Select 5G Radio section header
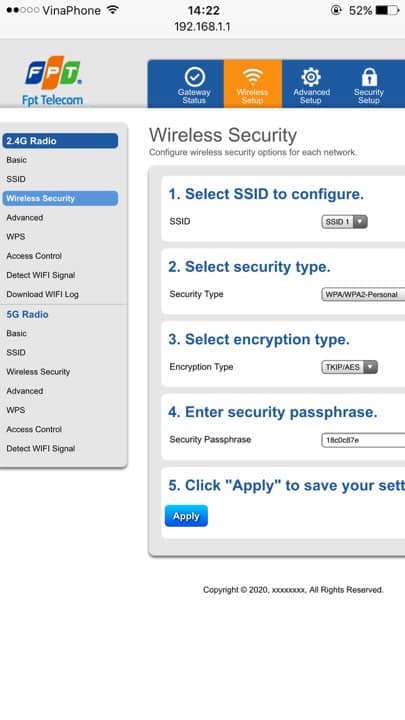Screen dimensions: 405x720 point(27,315)
